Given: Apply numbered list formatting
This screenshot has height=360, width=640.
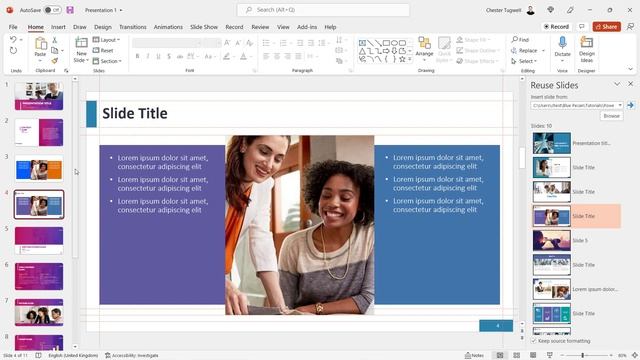Looking at the screenshot, I should point(283,42).
